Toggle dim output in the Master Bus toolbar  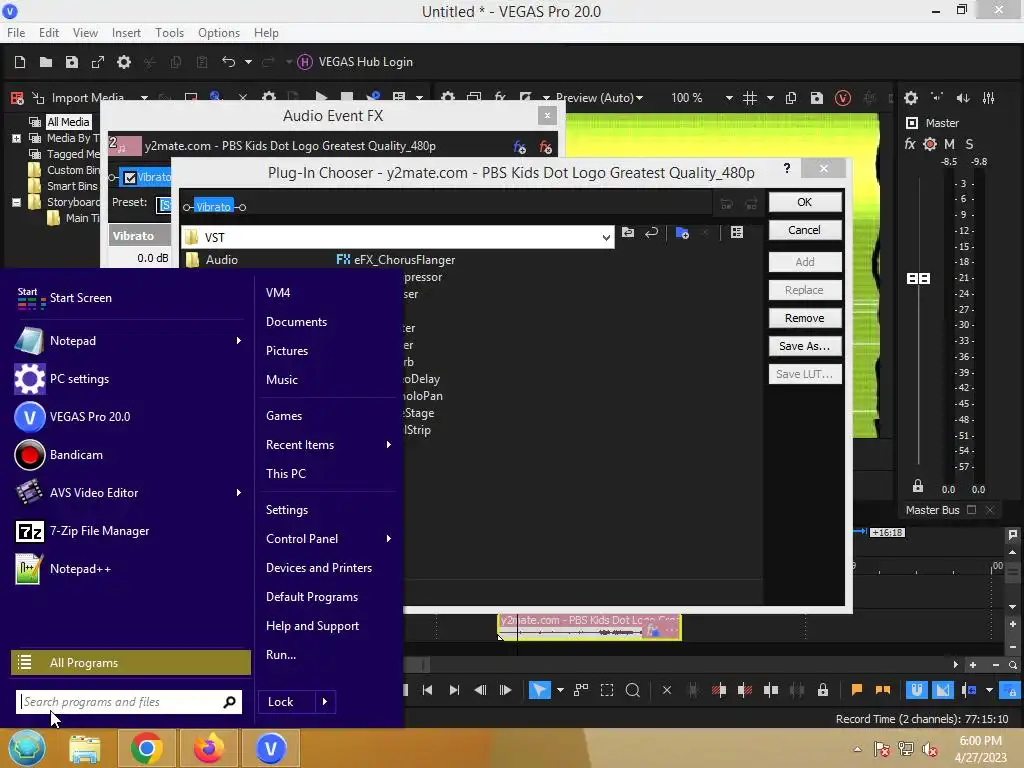963,98
